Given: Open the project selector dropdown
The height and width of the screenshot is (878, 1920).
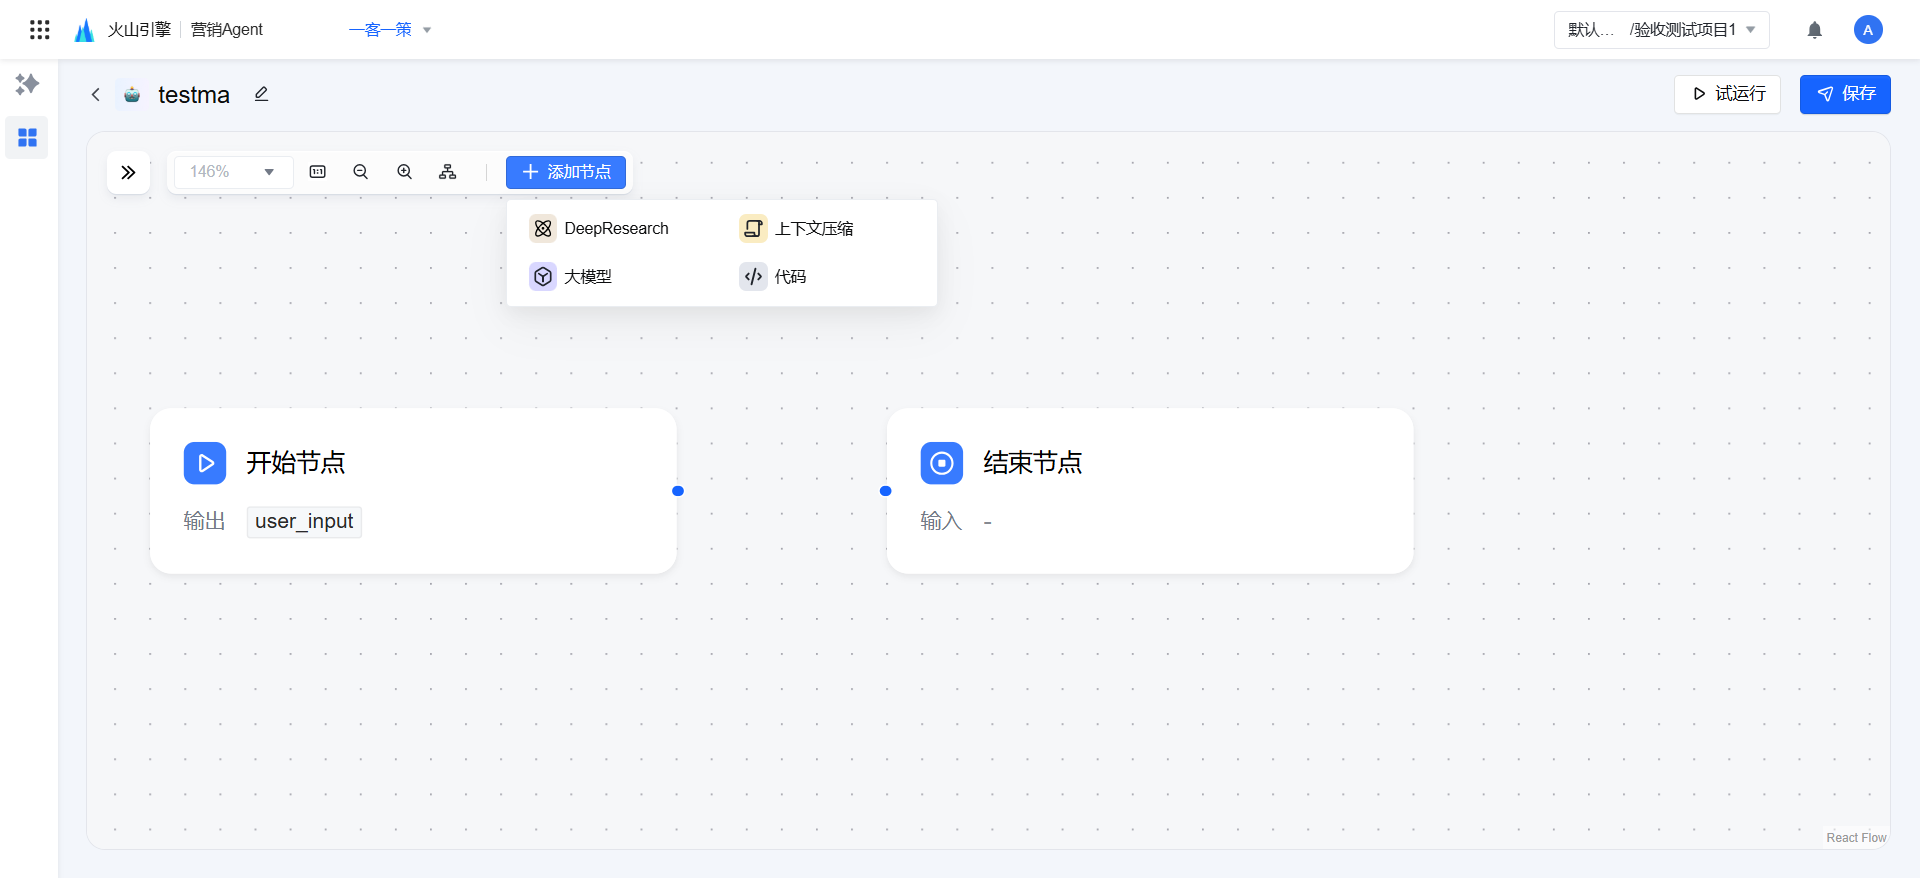Looking at the screenshot, I should 1661,30.
